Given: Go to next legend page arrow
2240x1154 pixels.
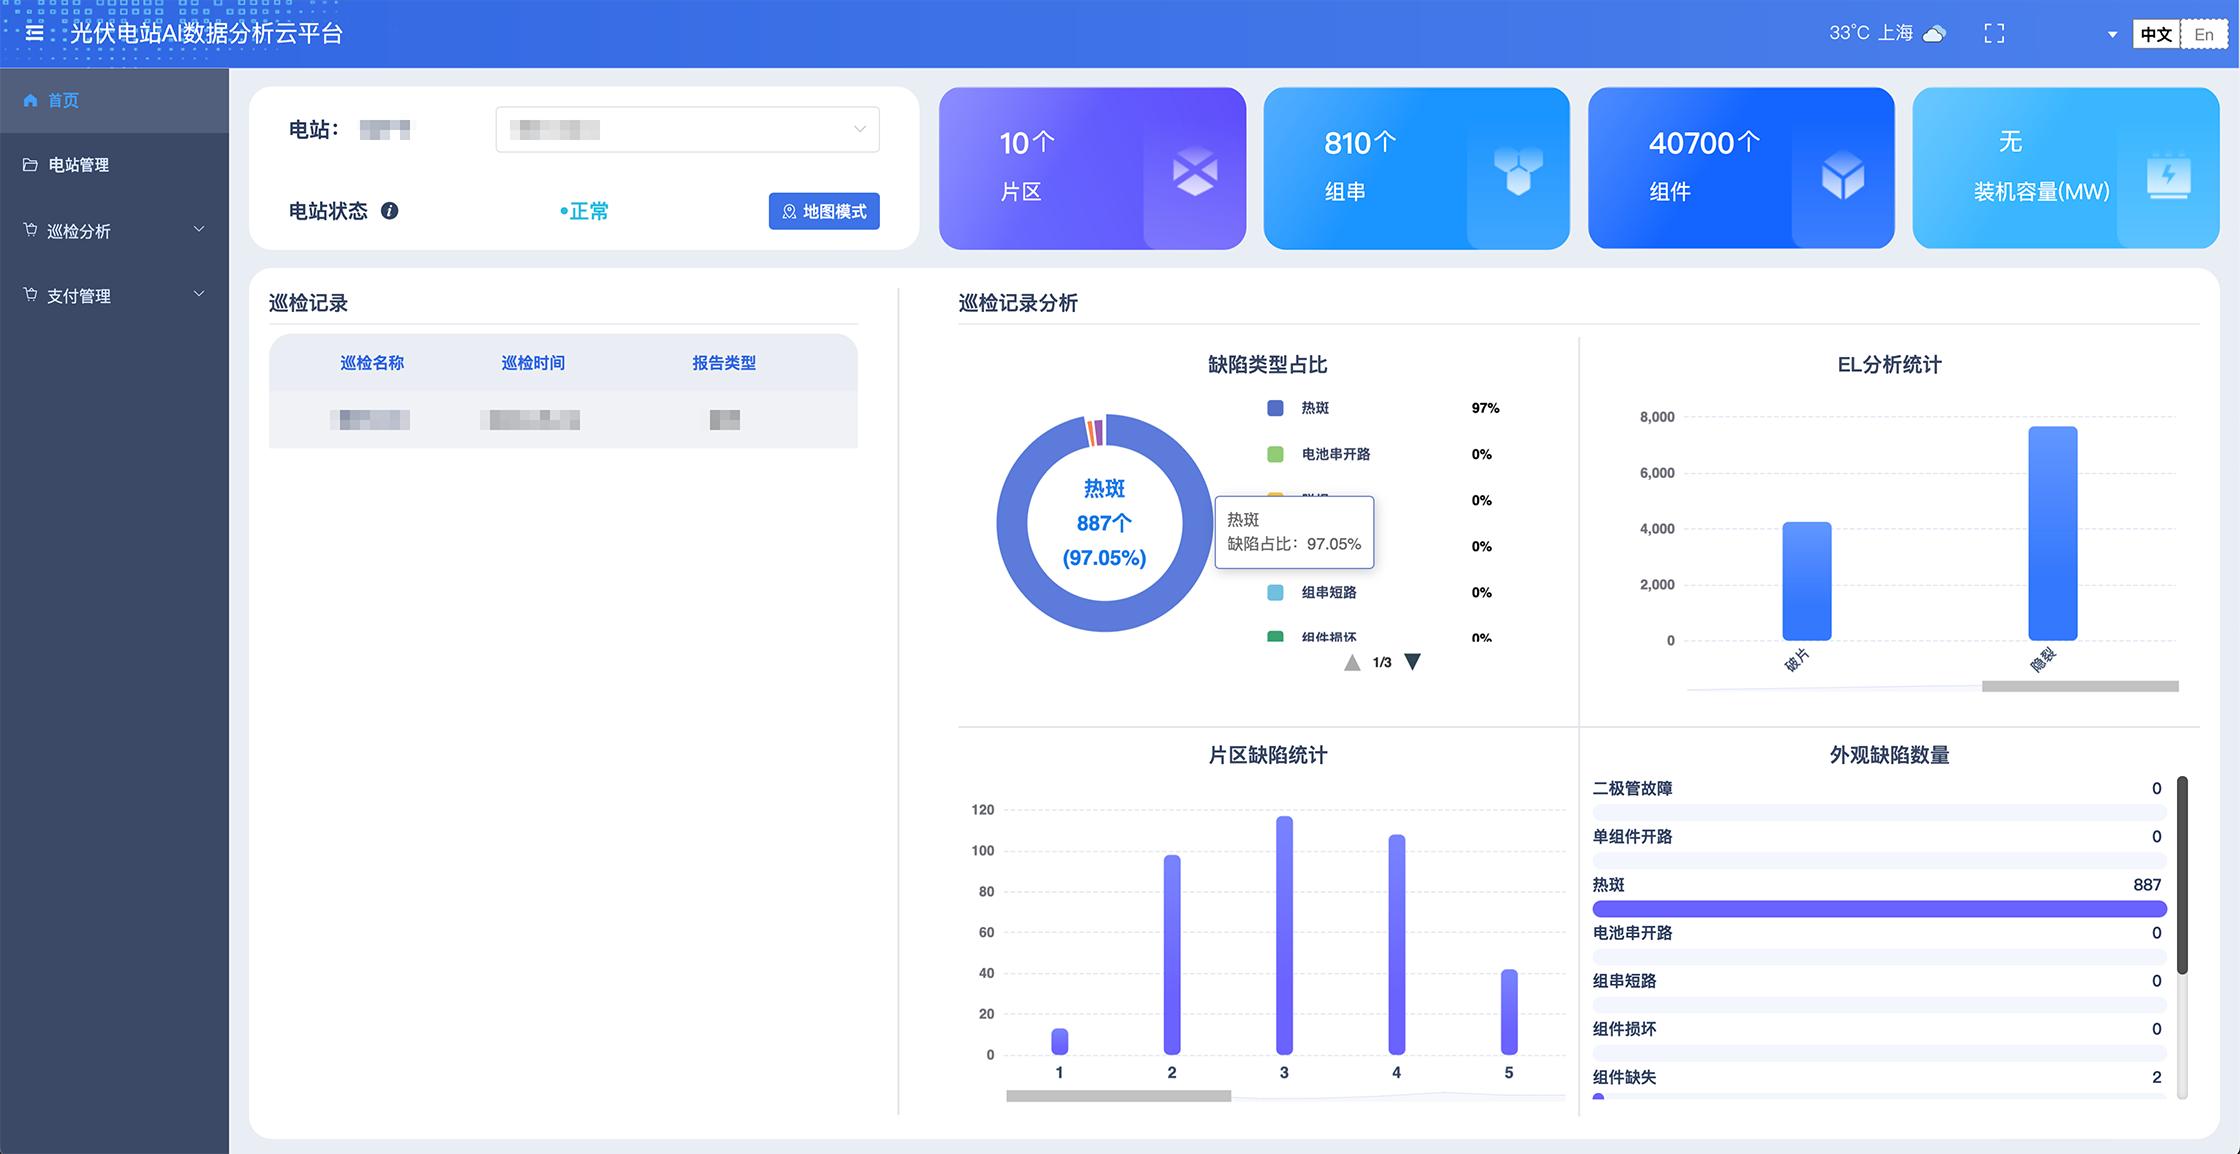Looking at the screenshot, I should pyautogui.click(x=1412, y=662).
